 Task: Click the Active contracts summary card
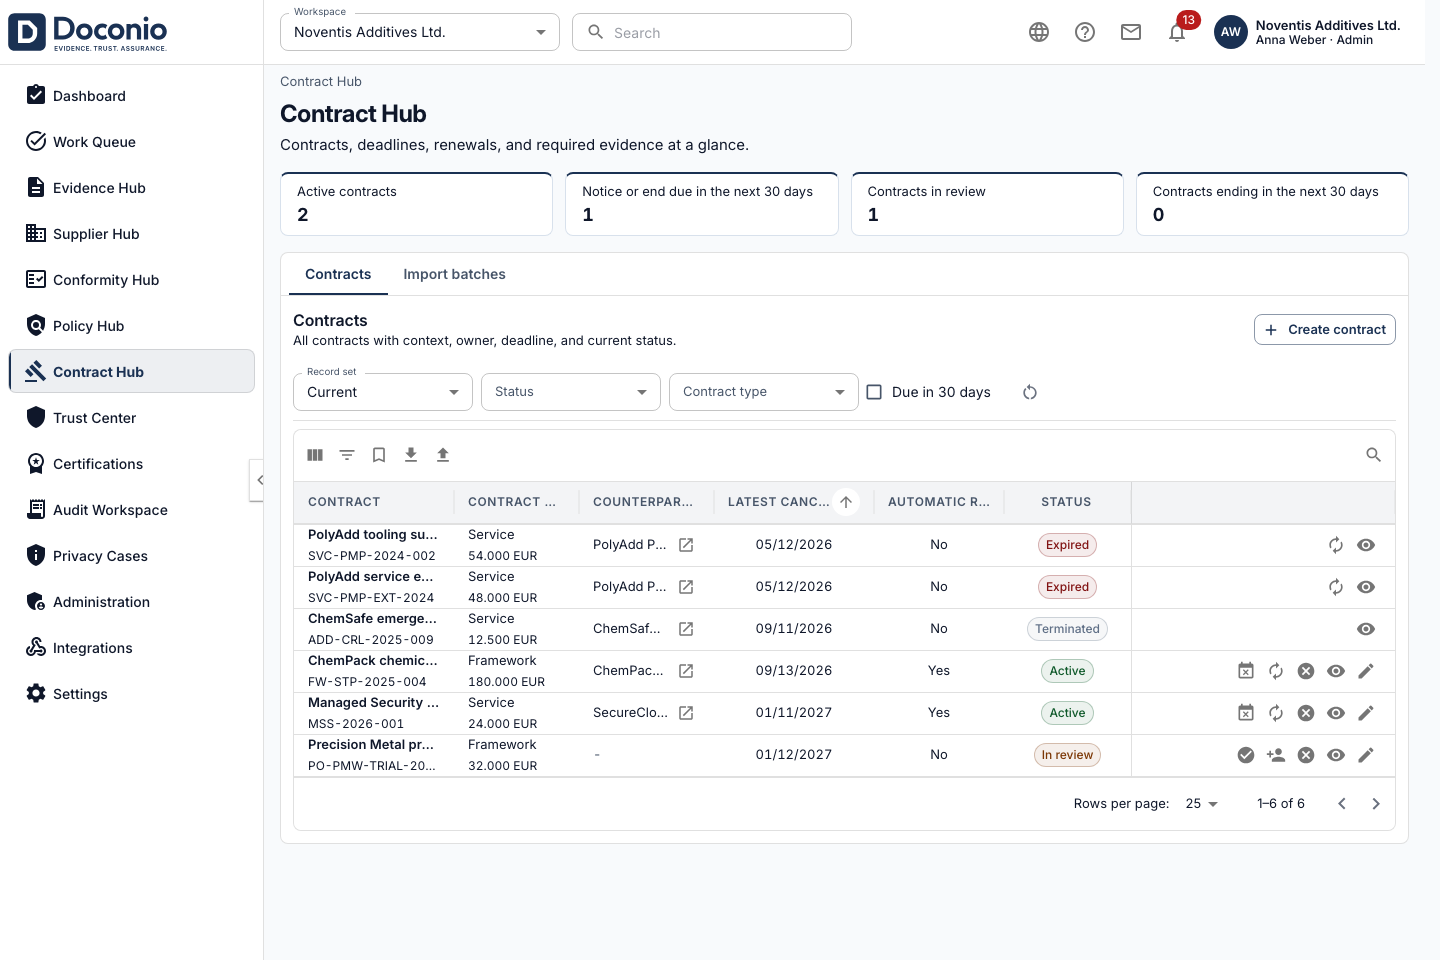417,204
